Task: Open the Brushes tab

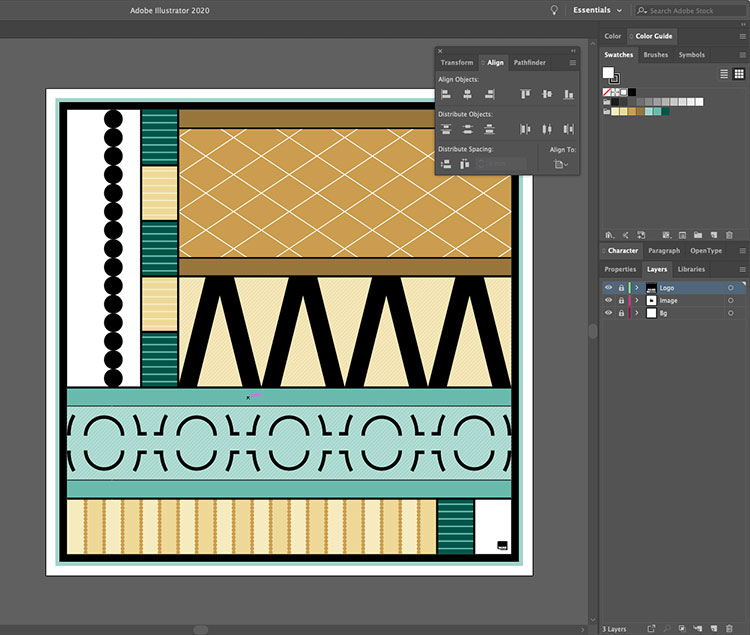Action: point(656,55)
